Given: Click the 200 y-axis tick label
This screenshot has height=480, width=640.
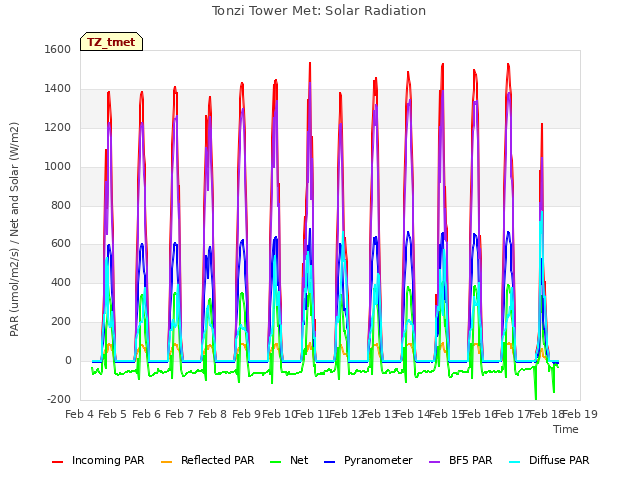Looking at the screenshot, I should pyautogui.click(x=61, y=322).
